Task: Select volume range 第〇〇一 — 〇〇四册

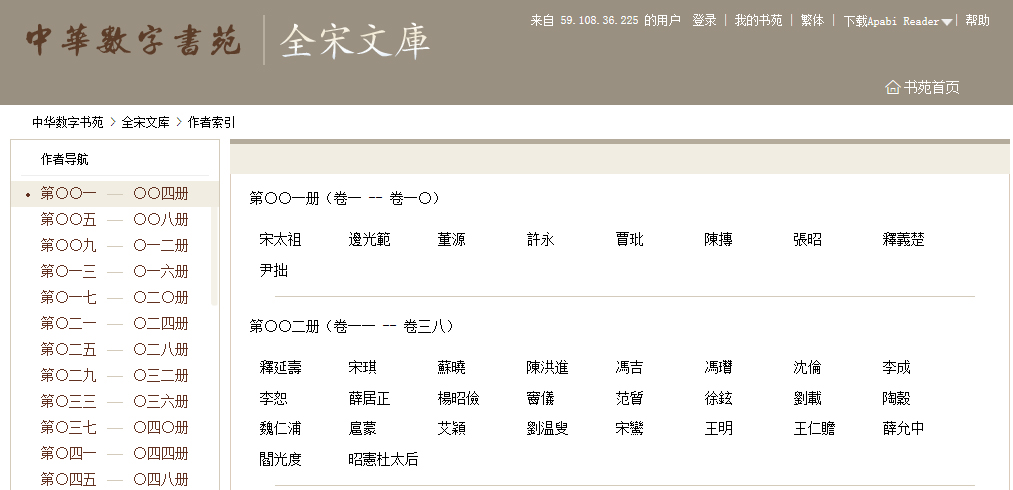Action: pos(114,194)
